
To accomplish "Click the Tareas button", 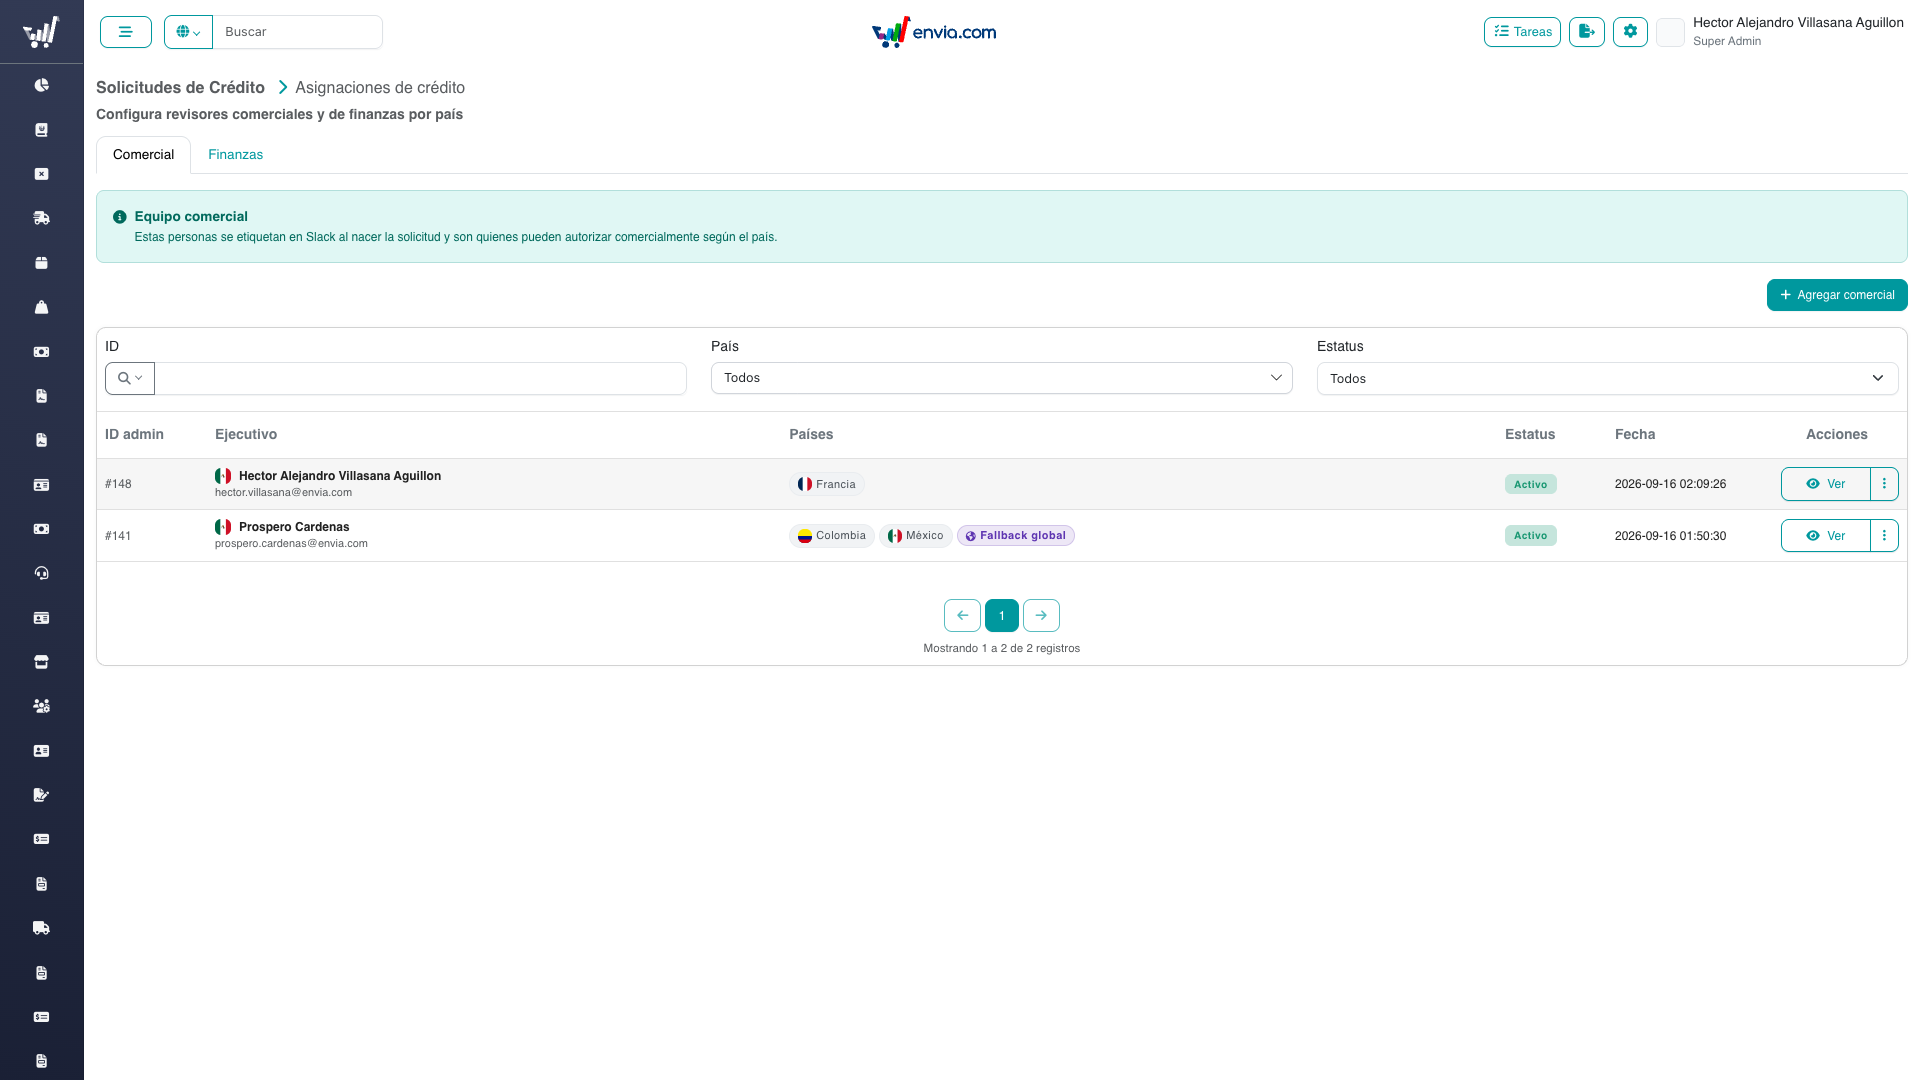I will coord(1522,32).
